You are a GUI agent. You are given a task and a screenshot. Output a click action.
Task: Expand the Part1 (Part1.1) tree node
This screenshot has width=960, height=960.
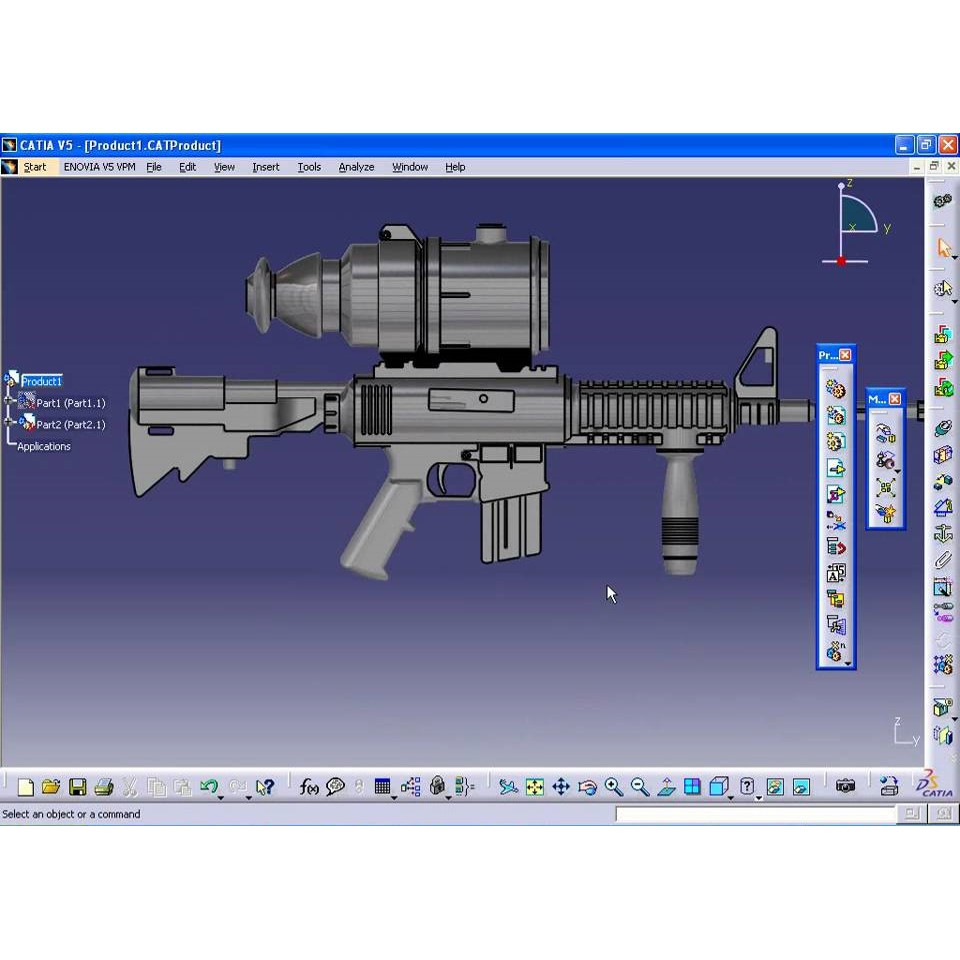tap(9, 402)
